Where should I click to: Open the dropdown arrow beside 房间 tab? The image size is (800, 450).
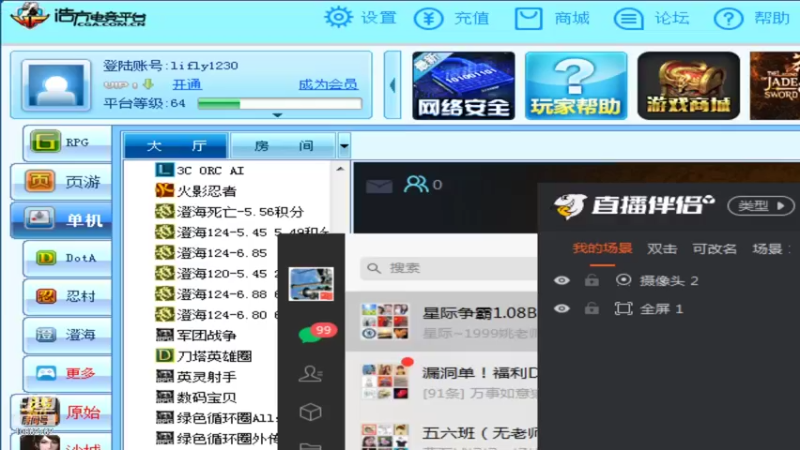[x=344, y=146]
